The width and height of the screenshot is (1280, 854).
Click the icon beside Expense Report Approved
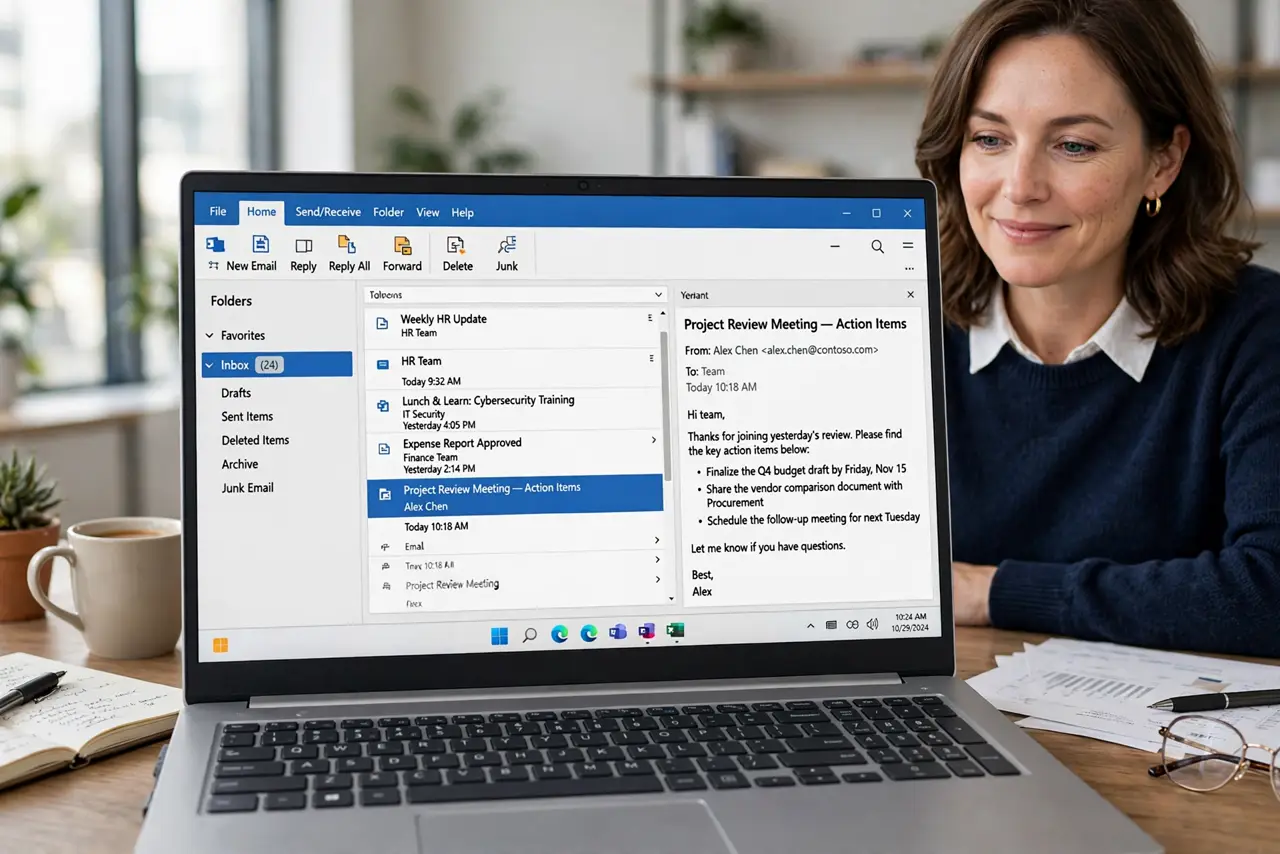(383, 449)
